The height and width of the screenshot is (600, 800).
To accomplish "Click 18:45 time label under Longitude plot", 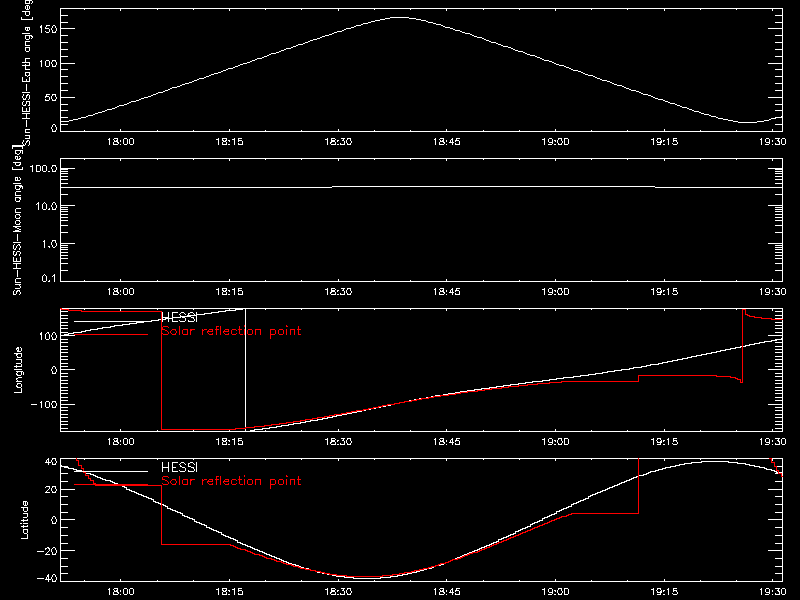I will (x=447, y=442).
